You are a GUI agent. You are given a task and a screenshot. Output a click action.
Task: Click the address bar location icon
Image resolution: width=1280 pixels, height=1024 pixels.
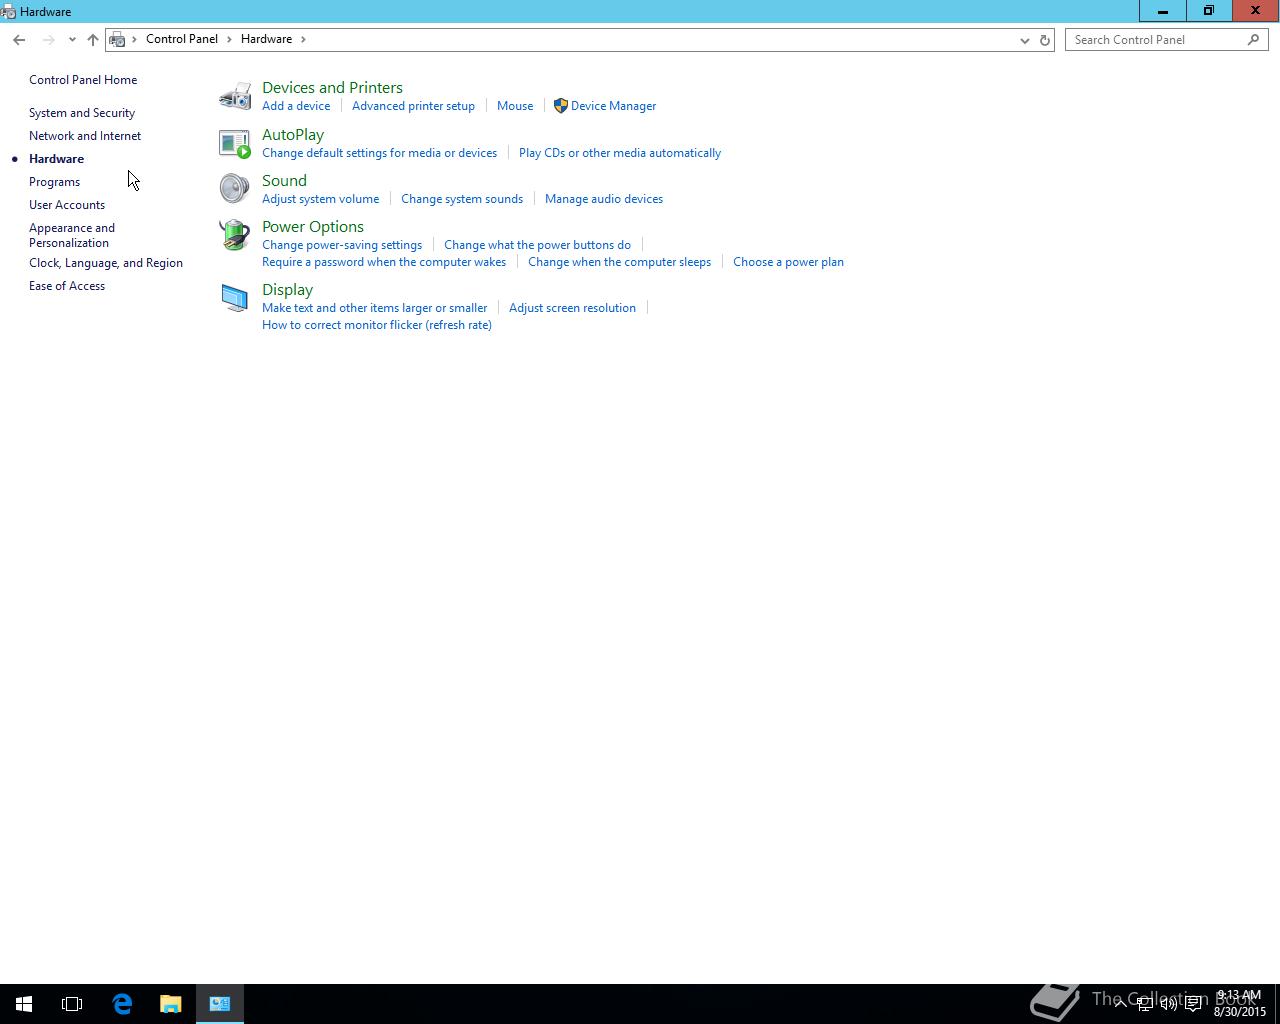coord(118,39)
